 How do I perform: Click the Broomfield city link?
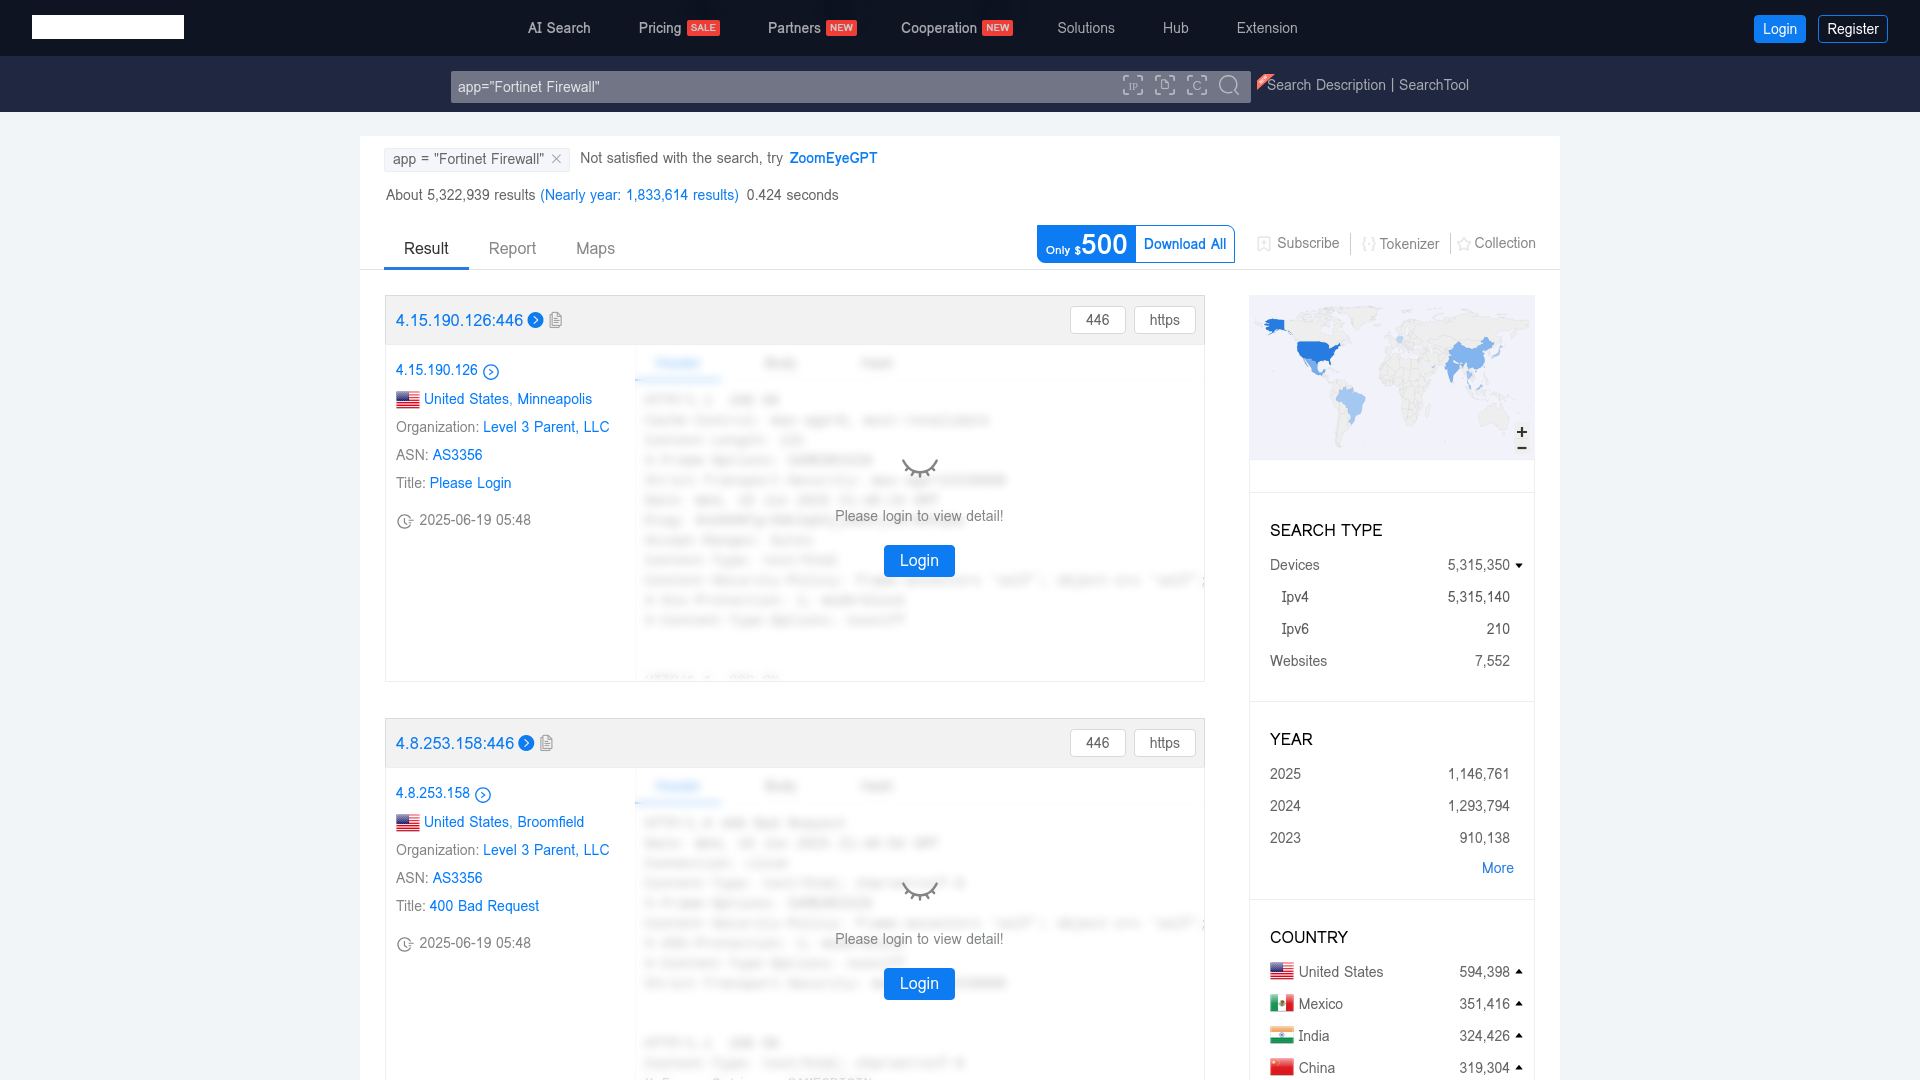pos(550,822)
